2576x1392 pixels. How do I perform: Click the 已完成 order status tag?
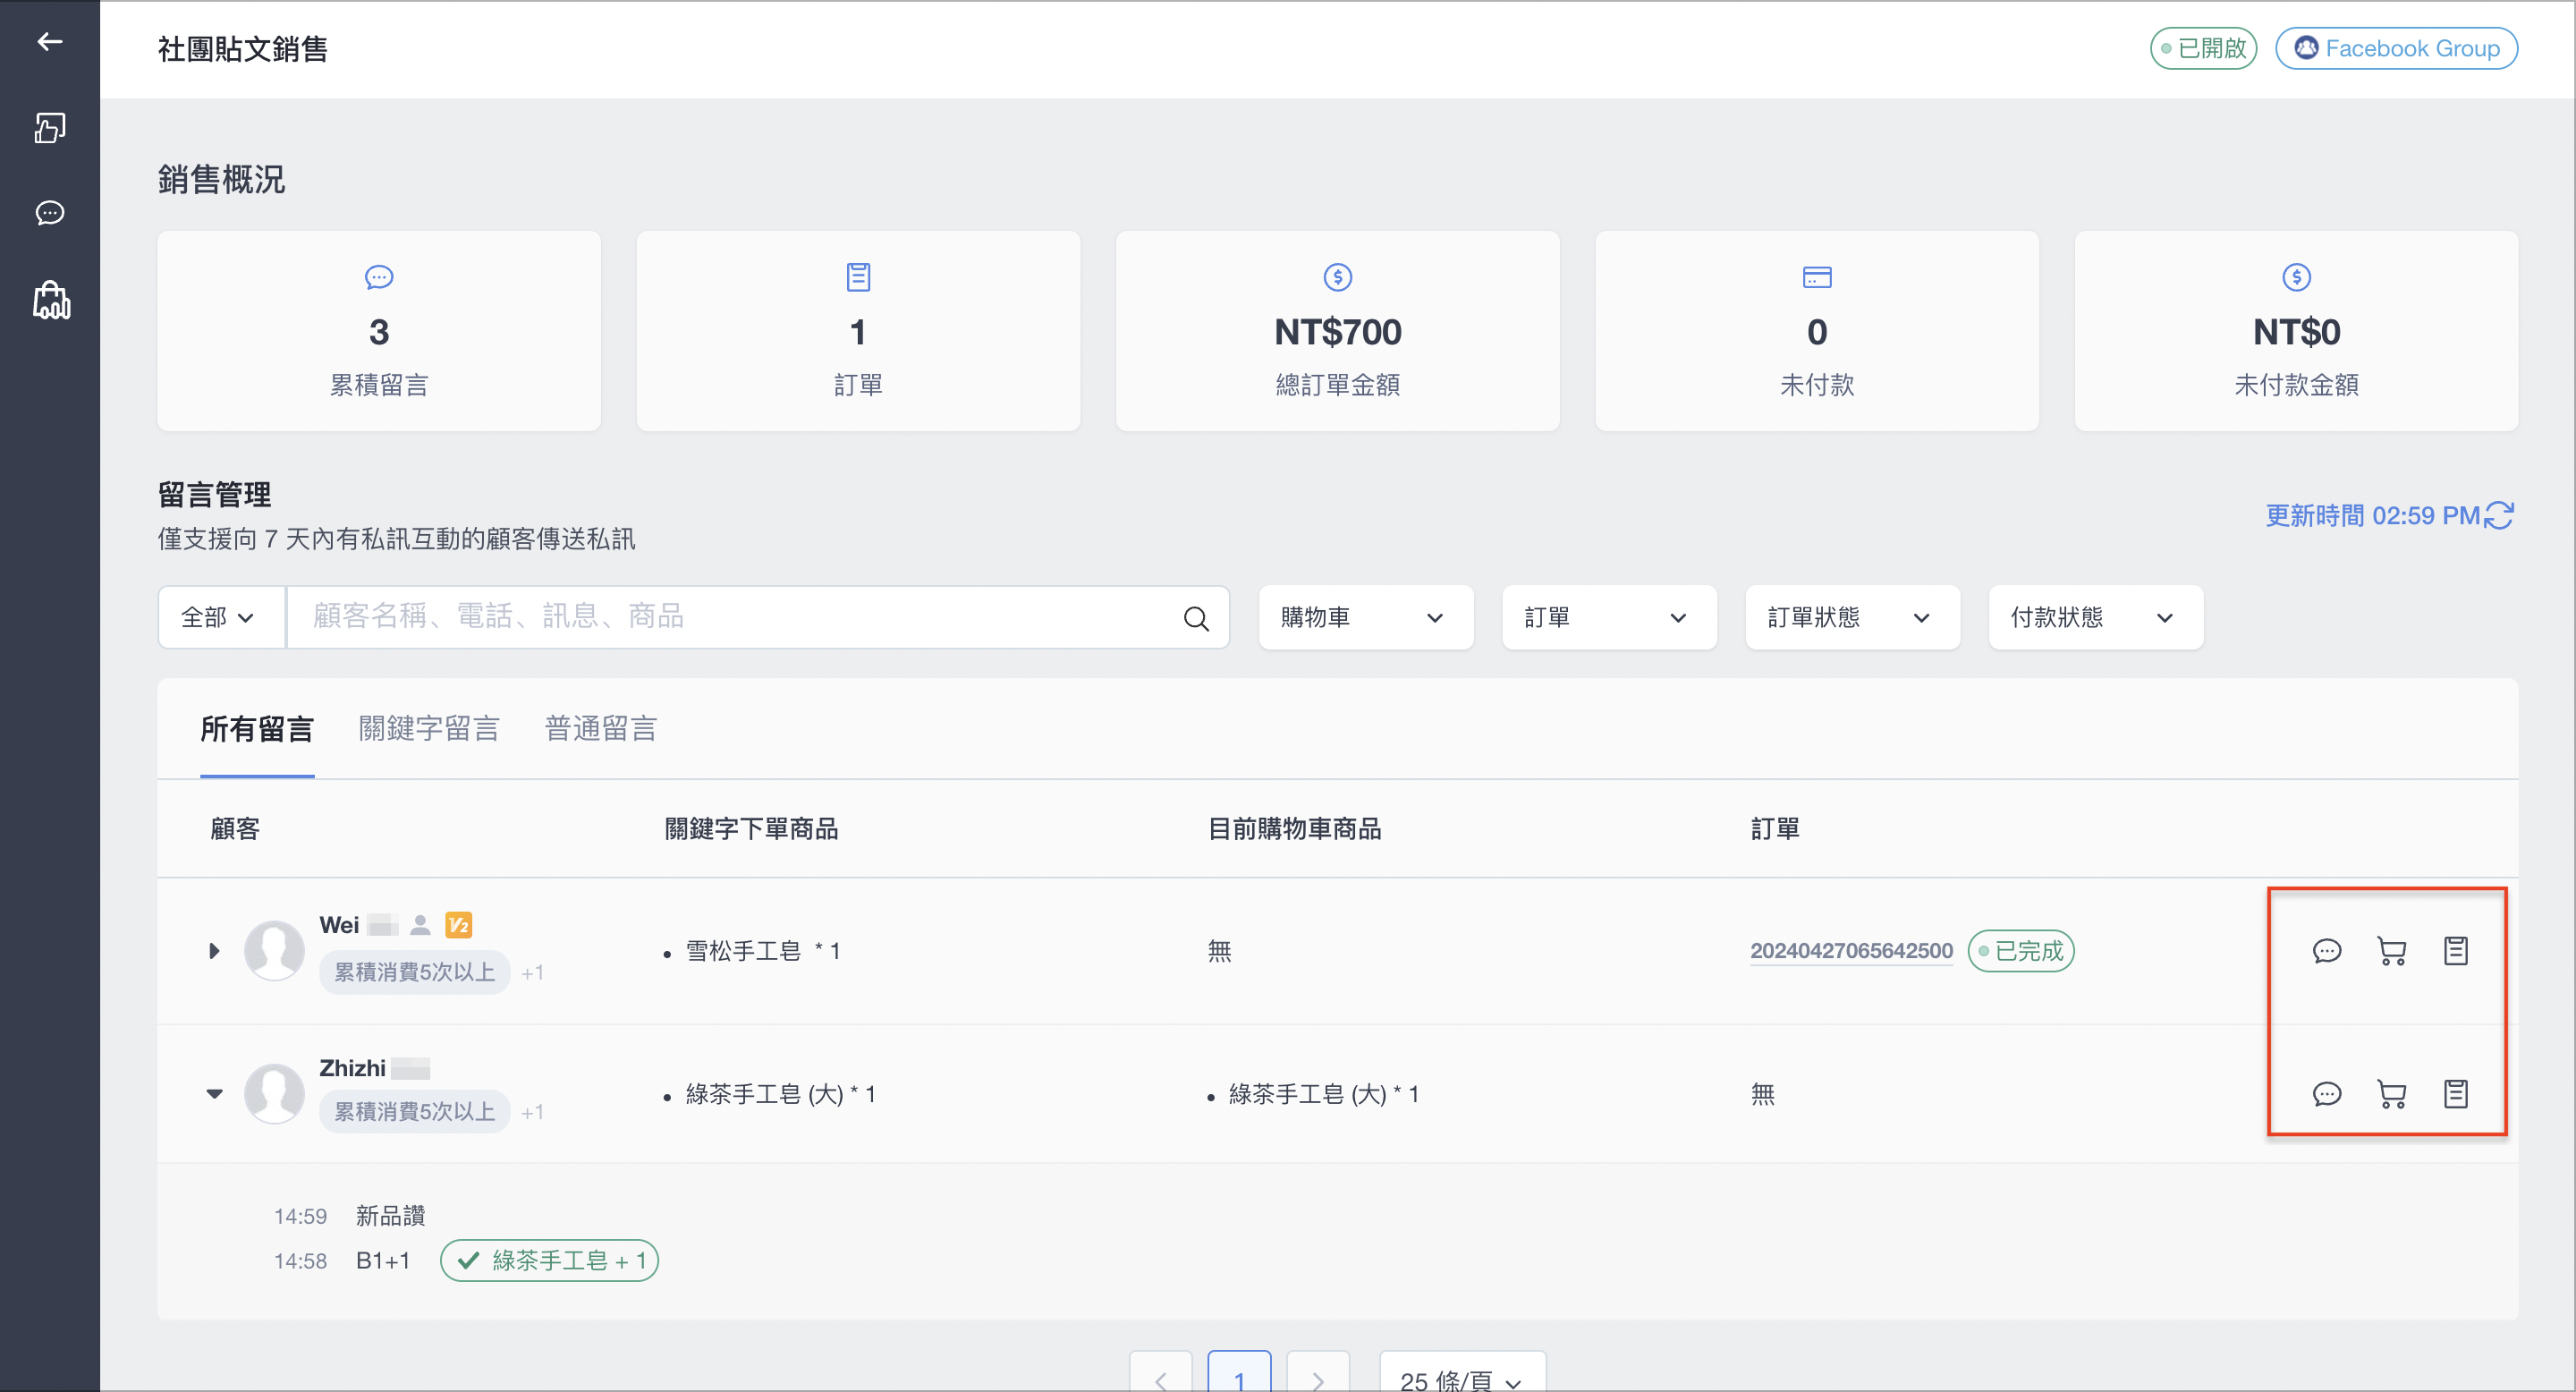(2020, 951)
